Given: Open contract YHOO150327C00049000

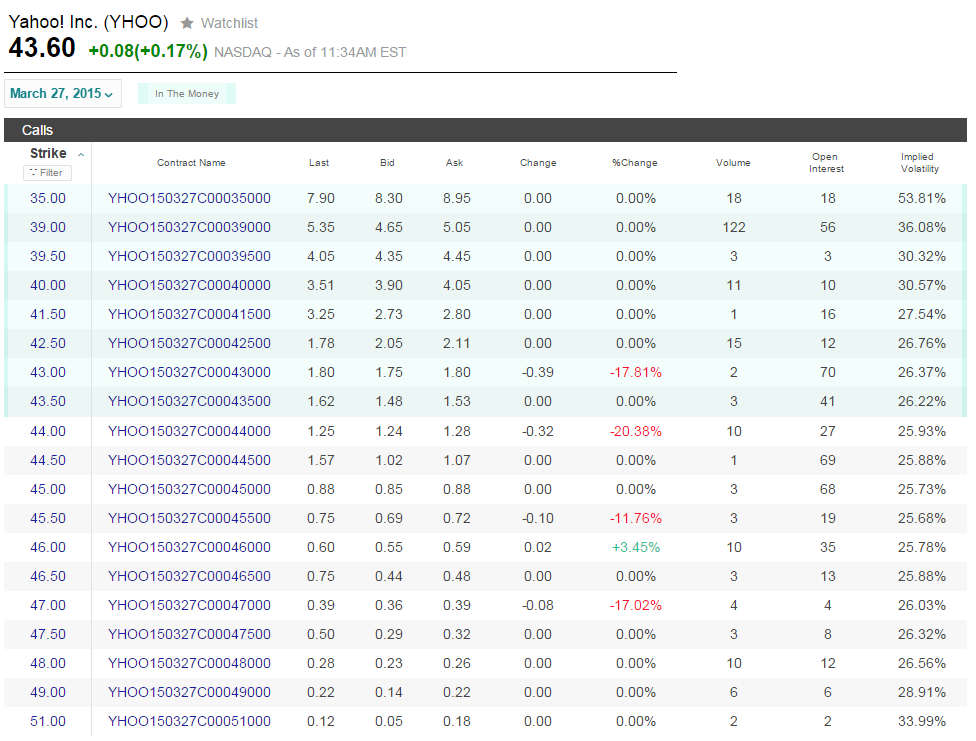Looking at the screenshot, I should pyautogui.click(x=189, y=692).
